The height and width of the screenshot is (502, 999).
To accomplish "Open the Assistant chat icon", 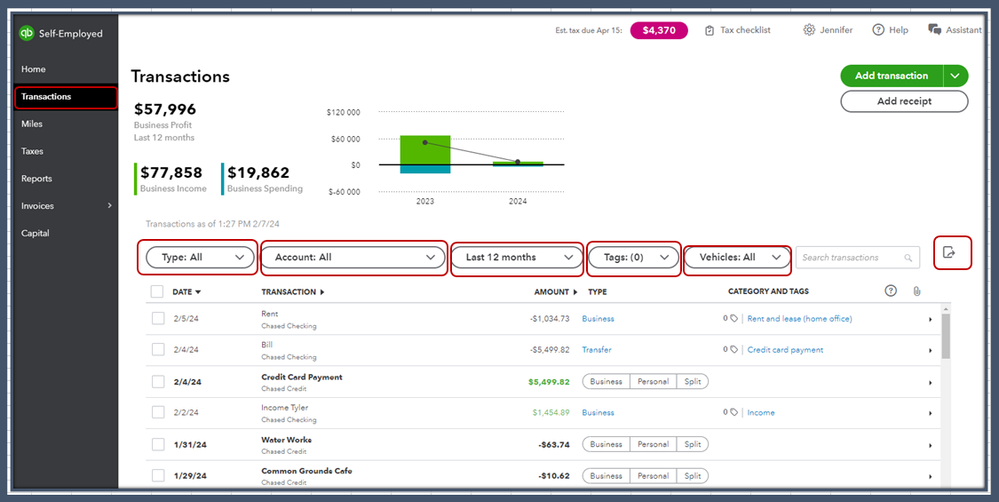I will 935,30.
